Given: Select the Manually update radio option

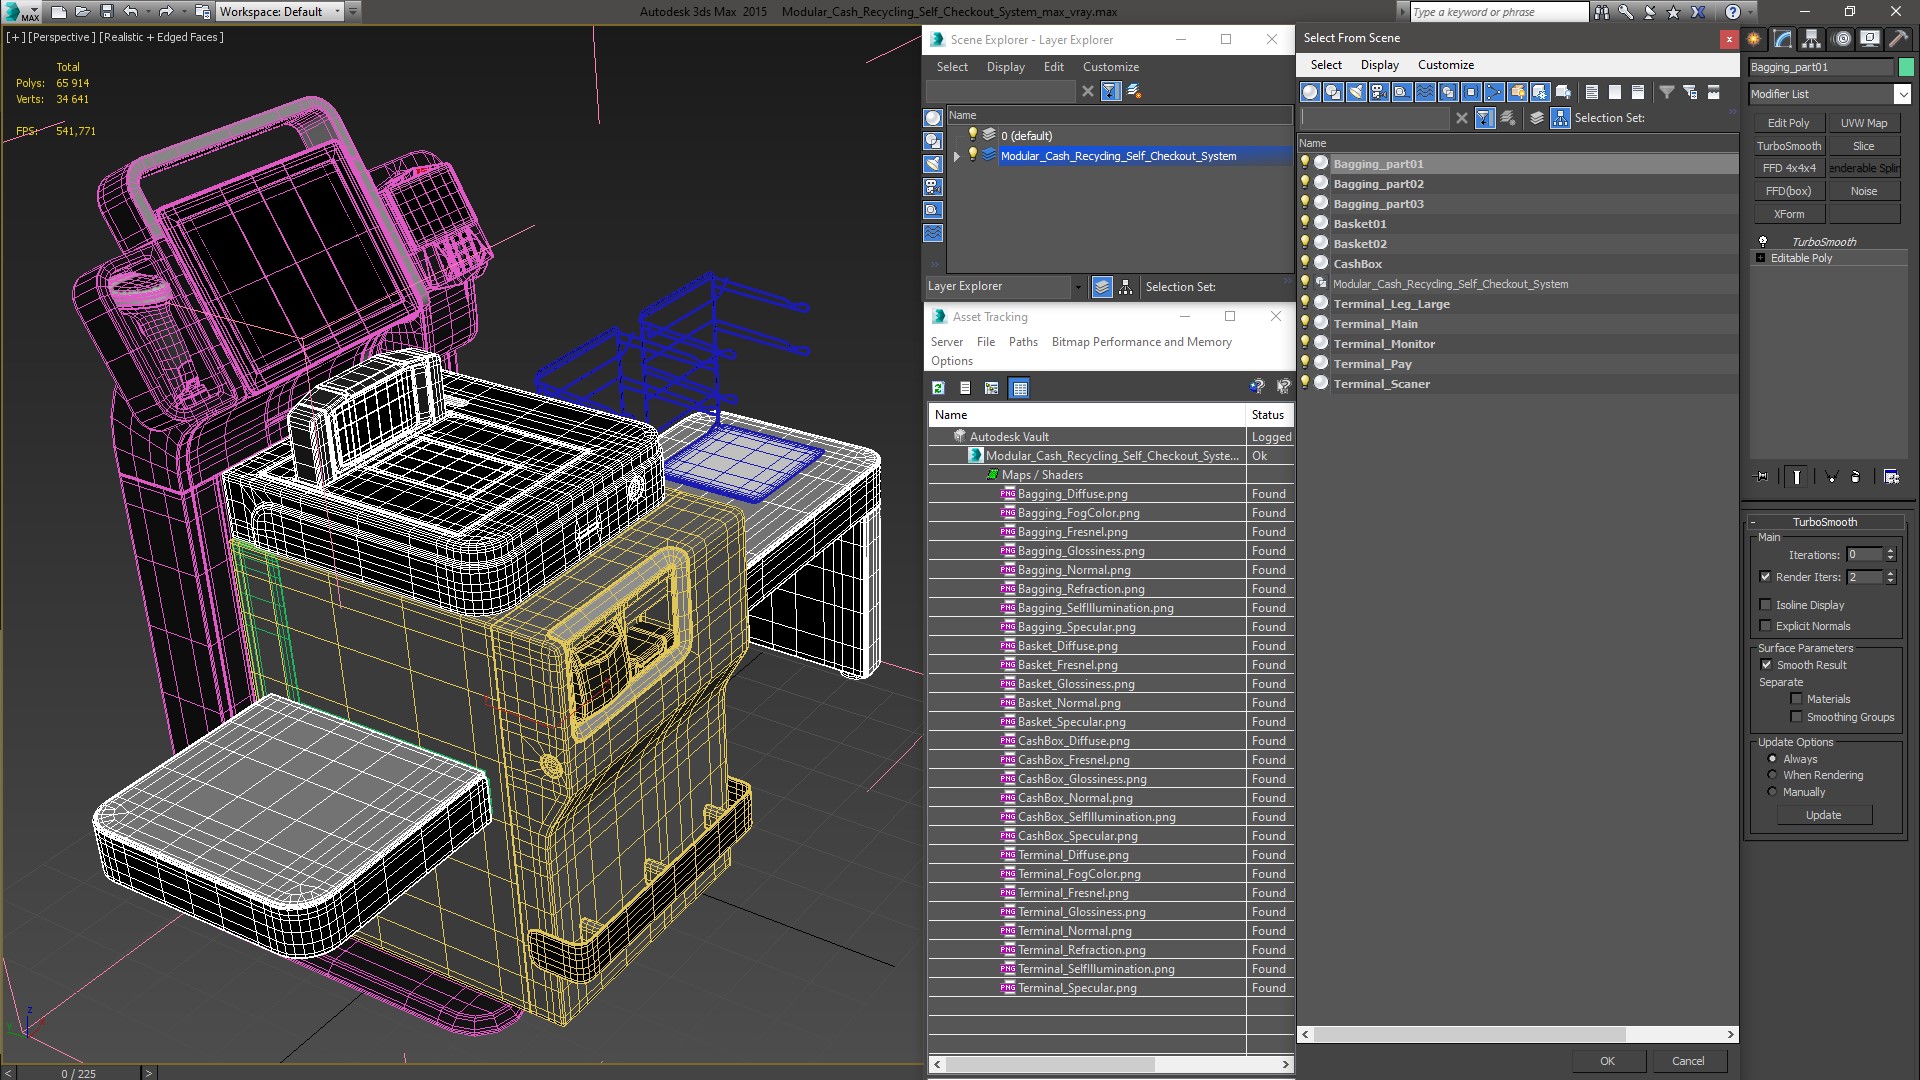Looking at the screenshot, I should pyautogui.click(x=1772, y=792).
